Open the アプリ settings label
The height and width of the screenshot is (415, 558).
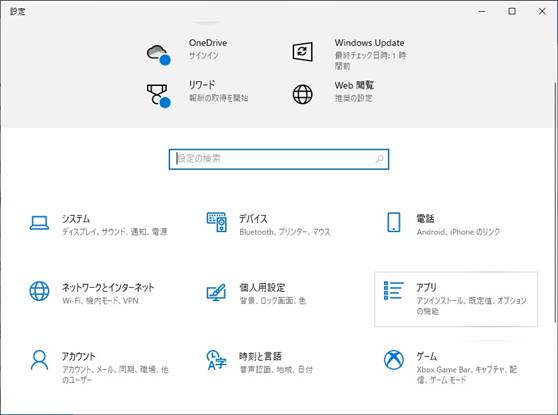426,287
